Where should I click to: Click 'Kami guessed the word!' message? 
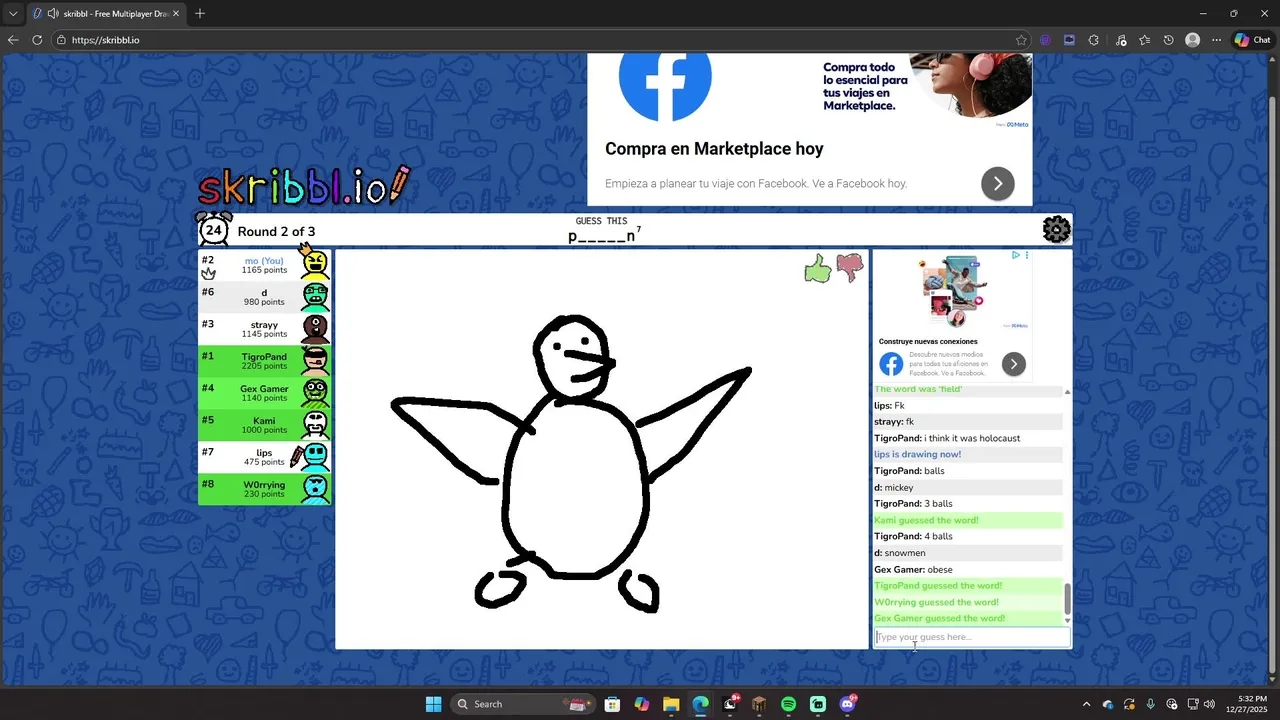[926, 520]
